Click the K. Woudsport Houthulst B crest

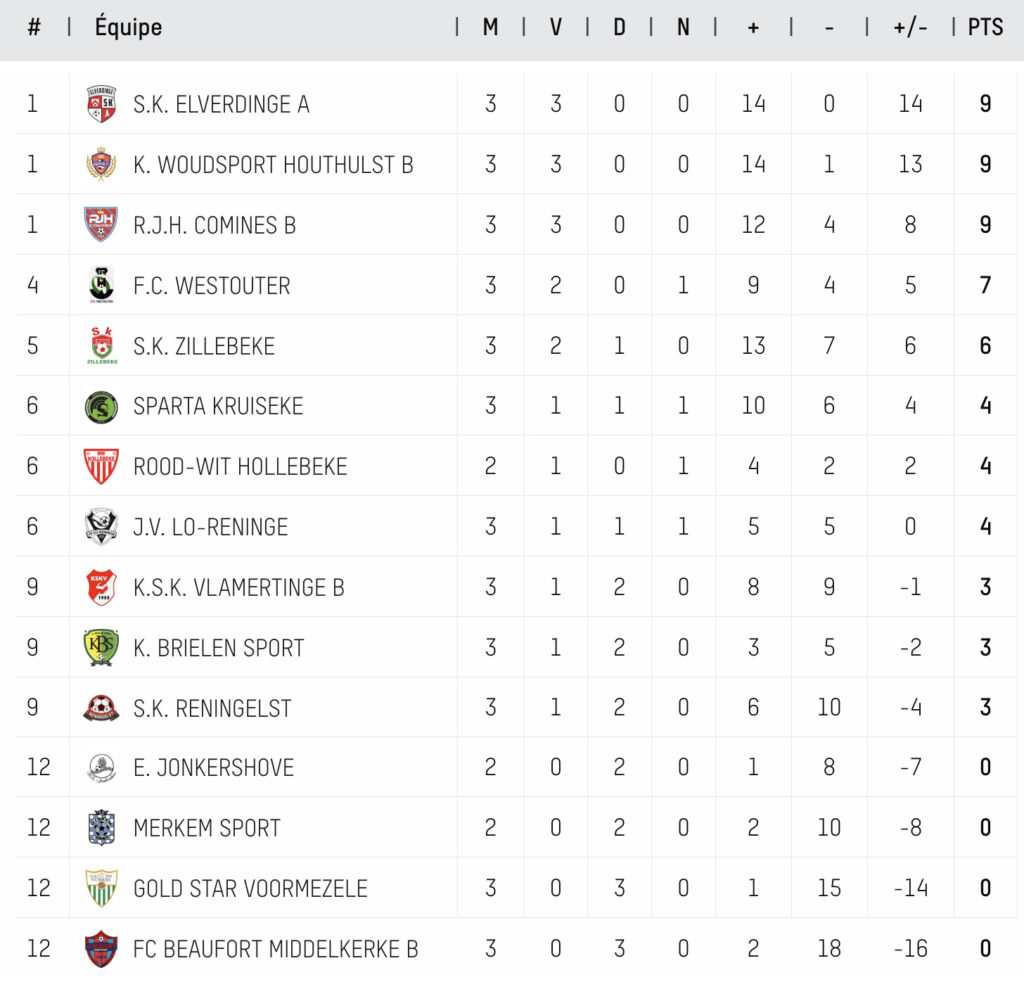click(x=101, y=165)
